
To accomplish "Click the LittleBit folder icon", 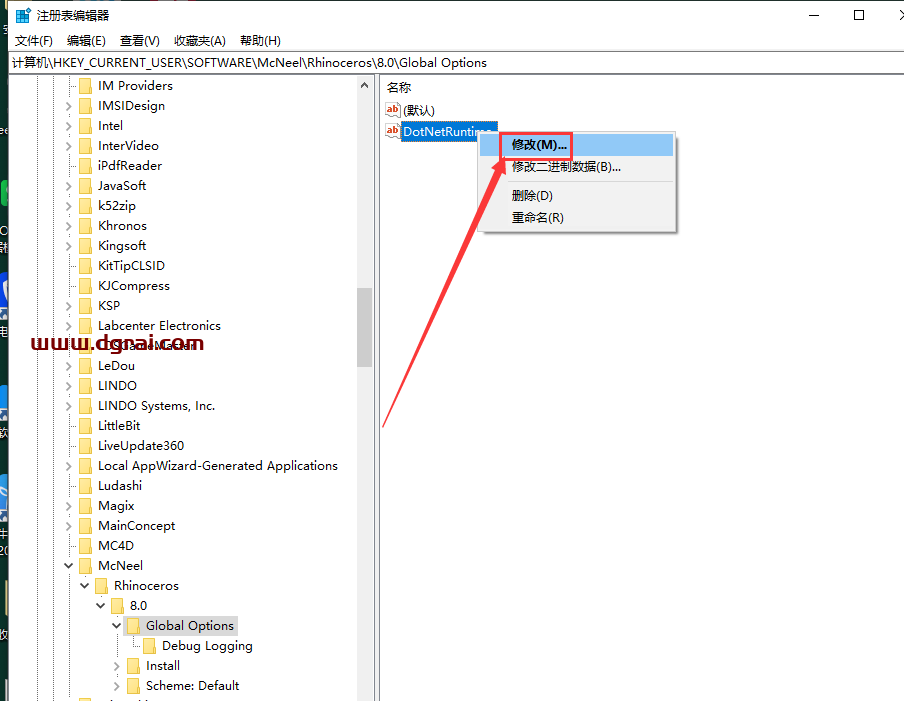I will pos(85,425).
